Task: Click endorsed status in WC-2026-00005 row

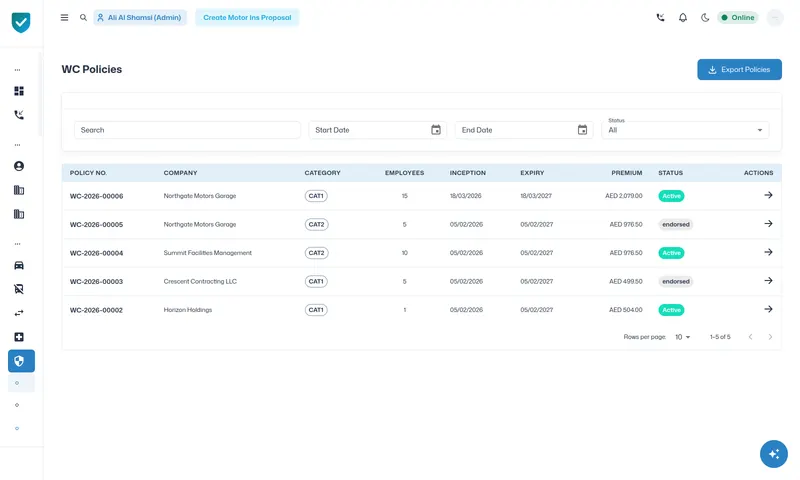Action: 676,224
